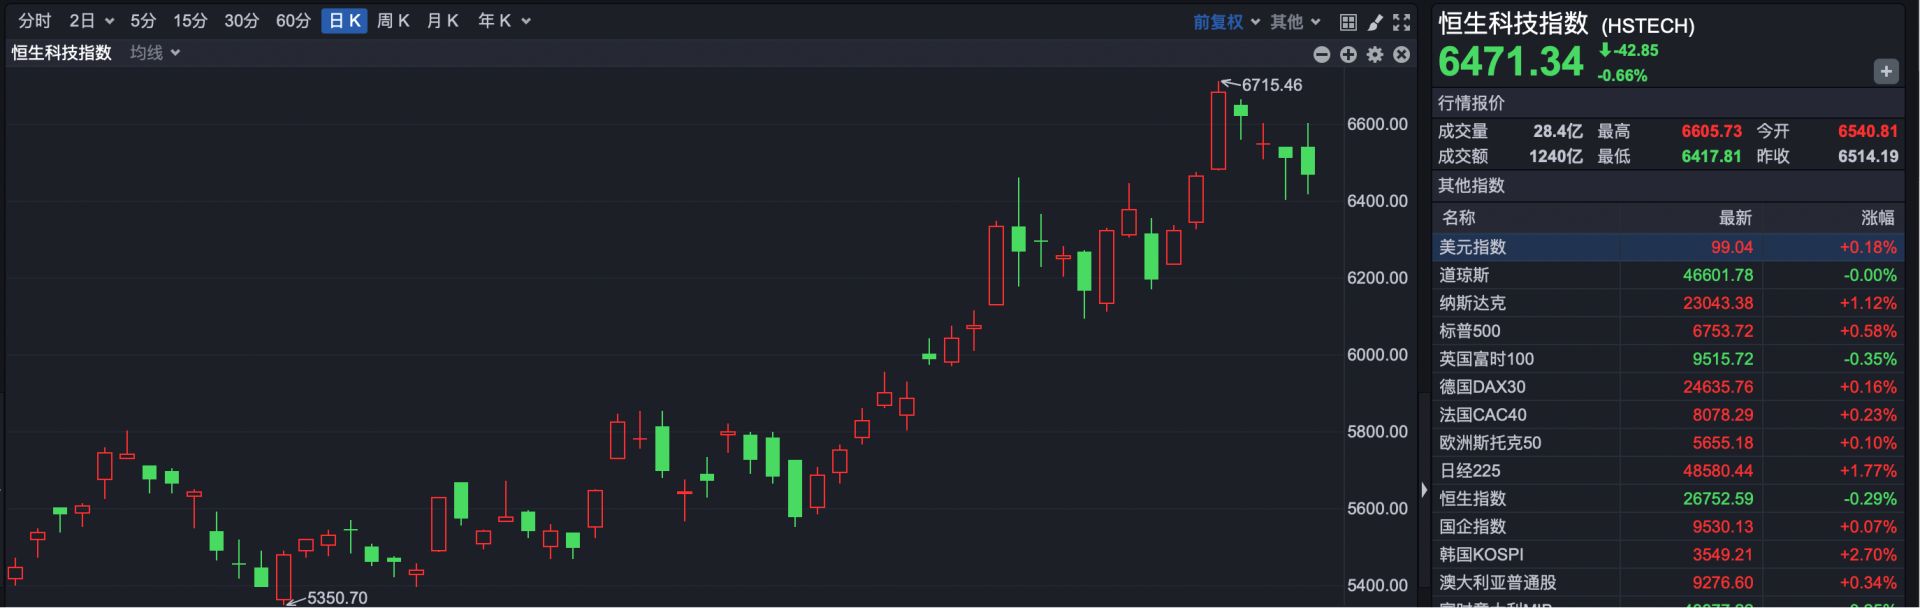Select the 60分 timeframe
The image size is (1920, 608).
pos(293,21)
